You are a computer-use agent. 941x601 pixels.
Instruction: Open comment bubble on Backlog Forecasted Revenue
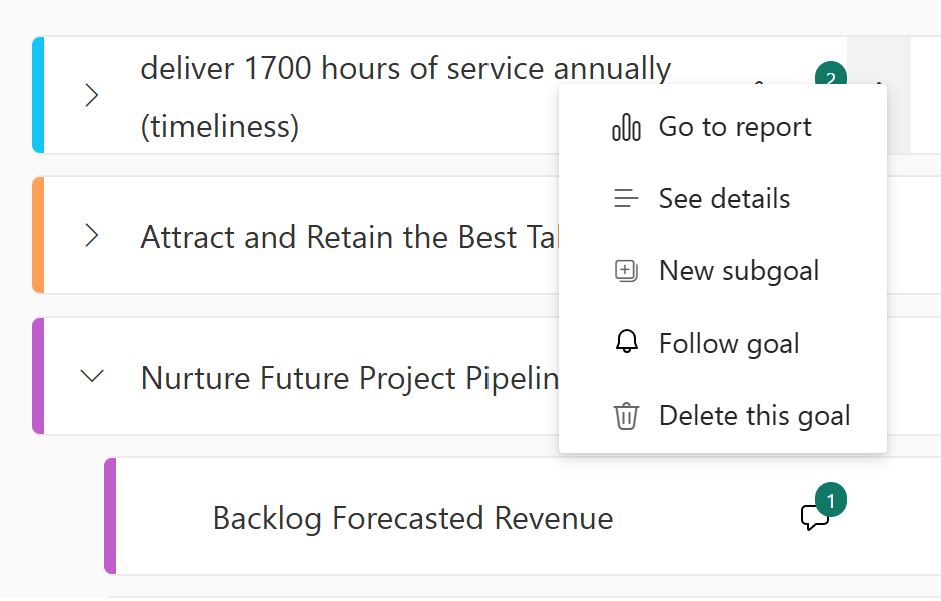(x=813, y=518)
